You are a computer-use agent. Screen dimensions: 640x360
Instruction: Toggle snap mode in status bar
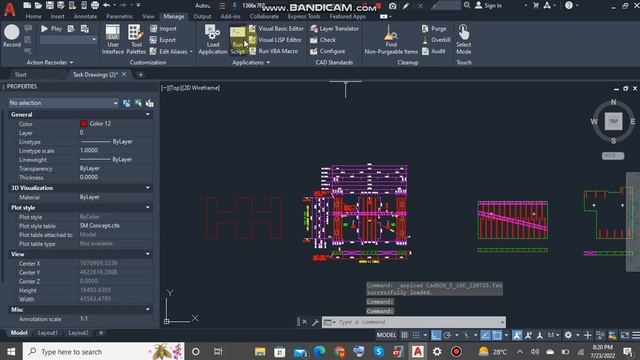coord(416,335)
